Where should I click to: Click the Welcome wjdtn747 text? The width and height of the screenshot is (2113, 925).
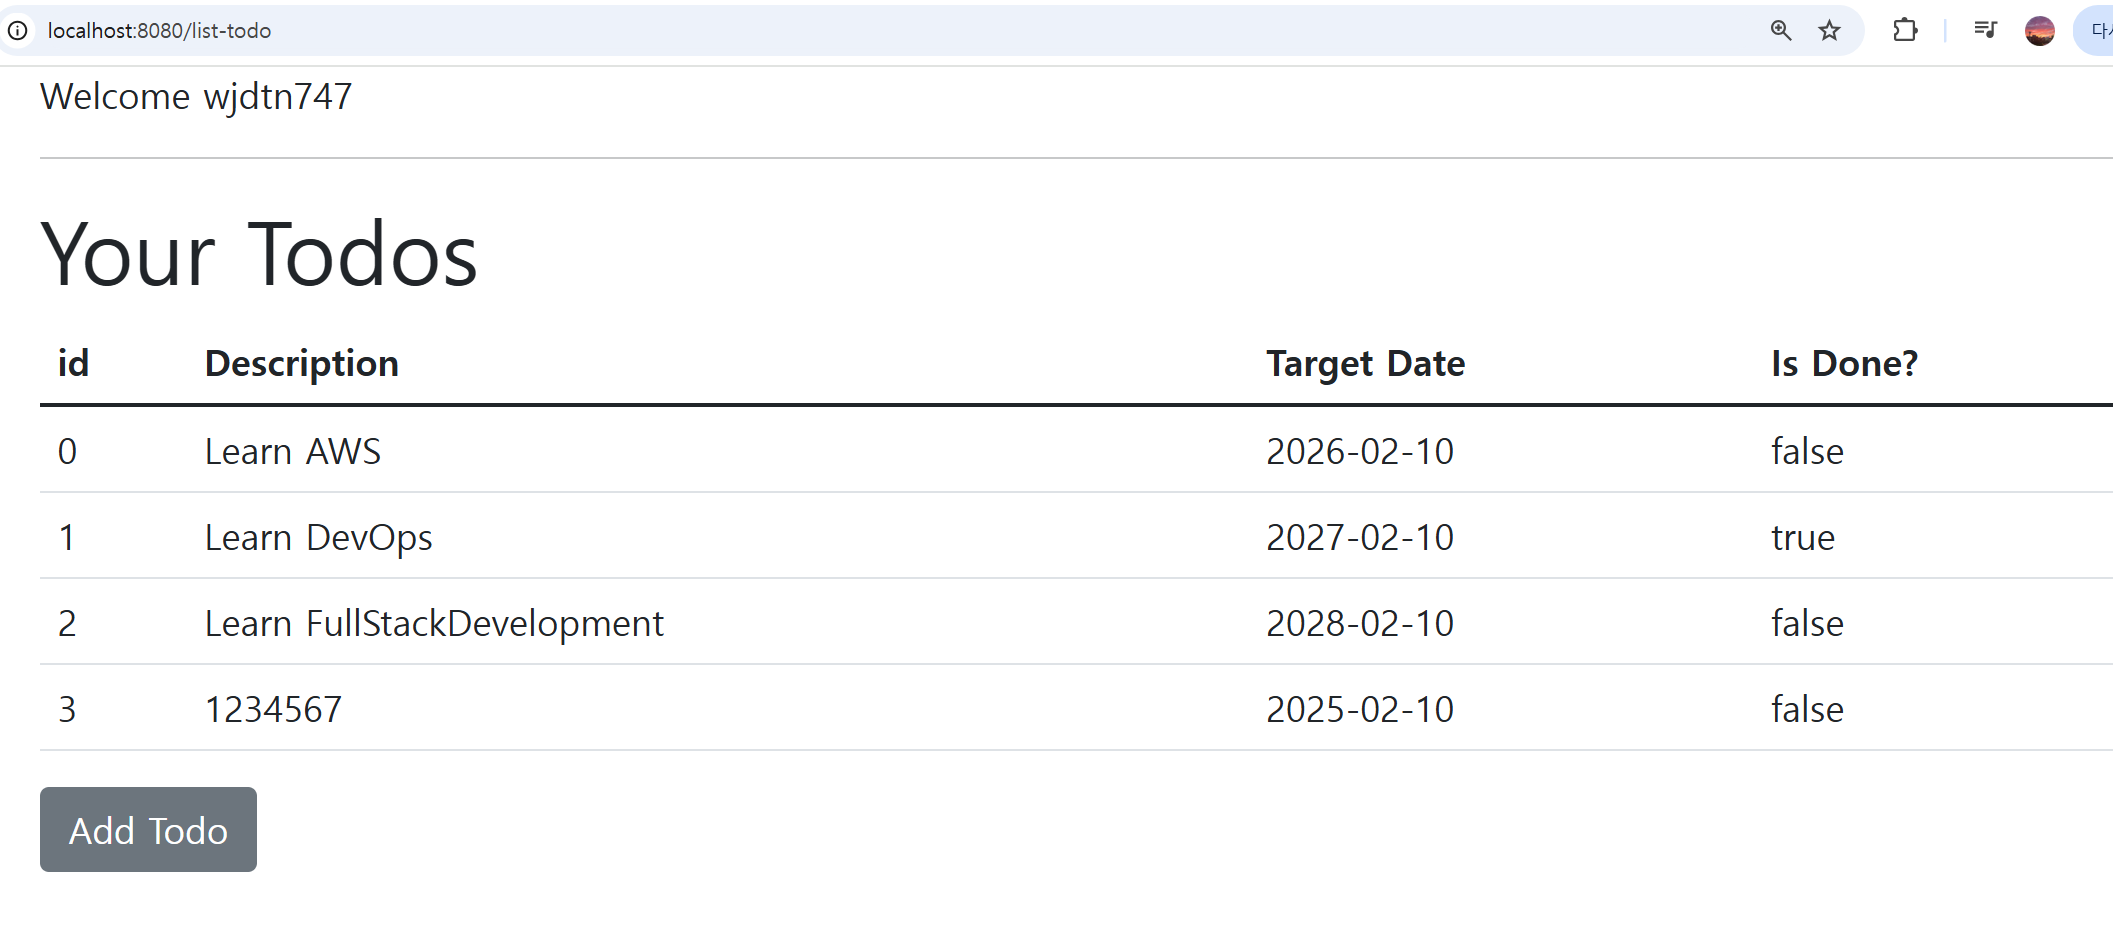coord(196,97)
